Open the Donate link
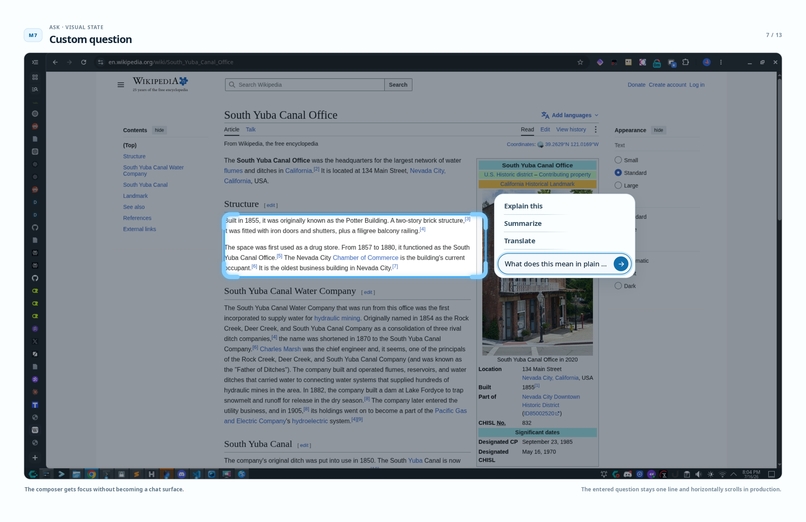 click(636, 85)
